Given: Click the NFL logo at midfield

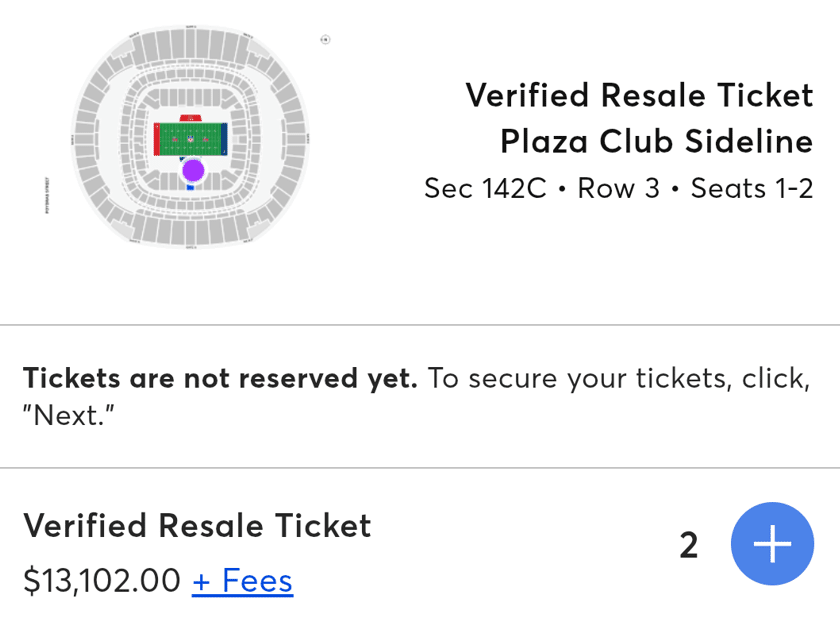Looking at the screenshot, I should 190,139.
